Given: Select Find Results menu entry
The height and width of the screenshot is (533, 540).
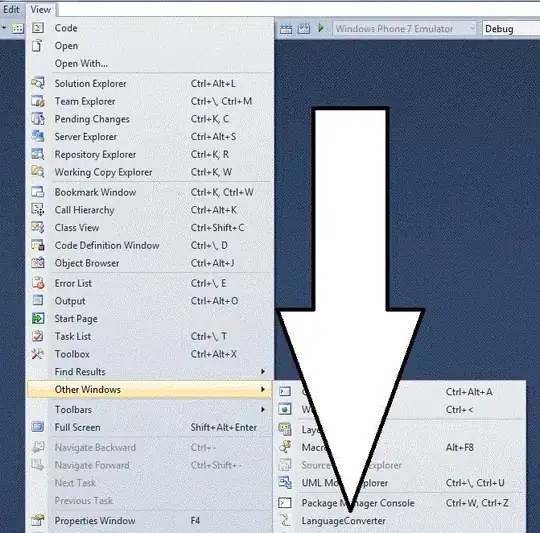Looking at the screenshot, I should click(150, 372).
